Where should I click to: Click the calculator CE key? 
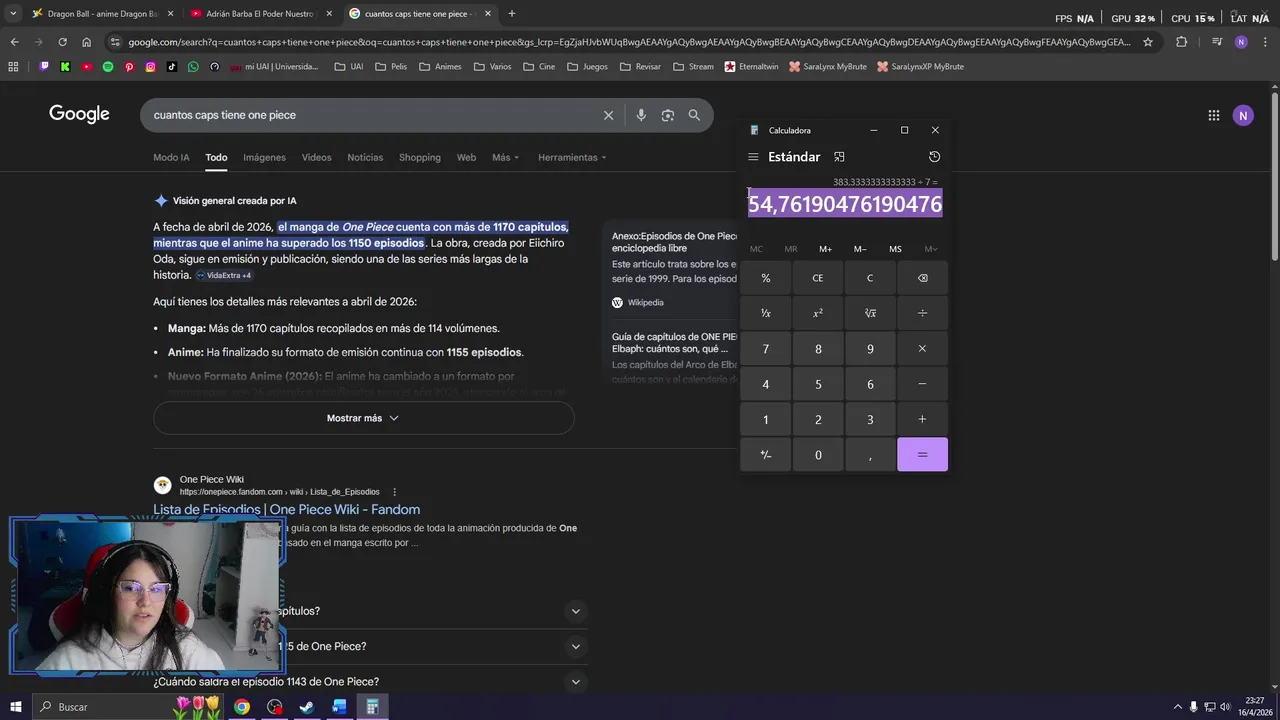(818, 278)
